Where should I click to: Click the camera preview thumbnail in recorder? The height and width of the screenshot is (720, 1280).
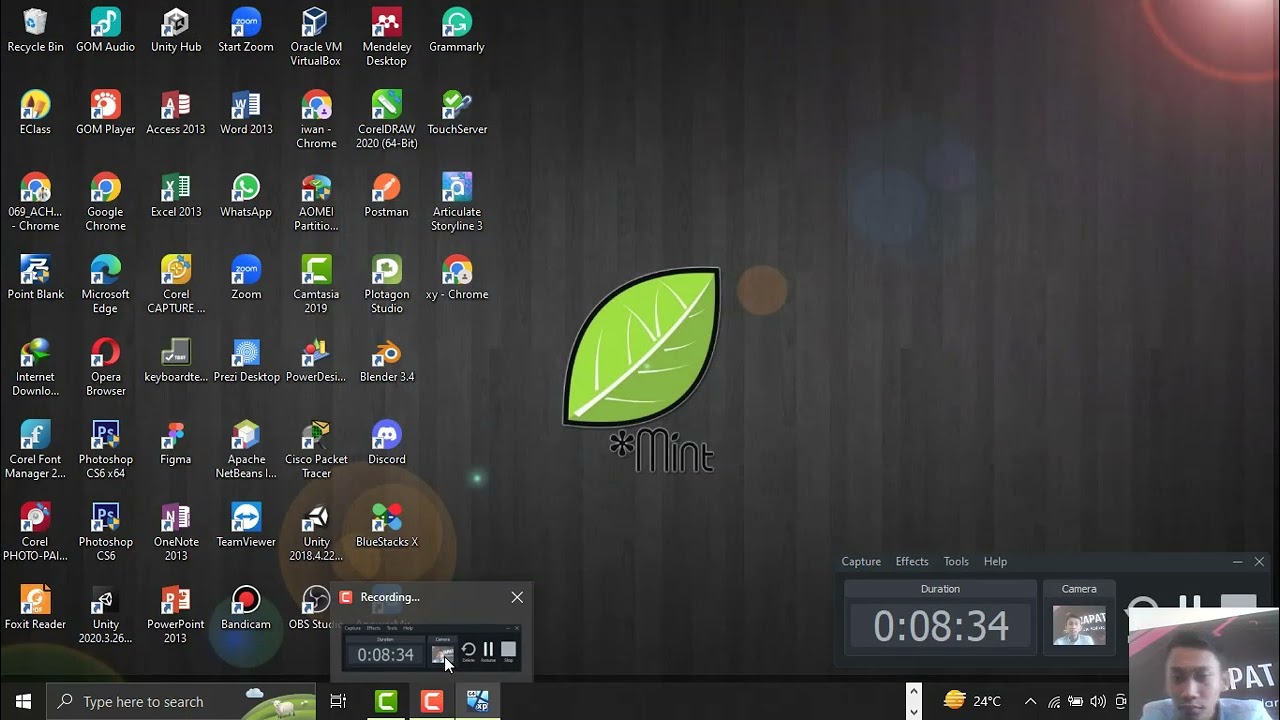coord(1079,626)
